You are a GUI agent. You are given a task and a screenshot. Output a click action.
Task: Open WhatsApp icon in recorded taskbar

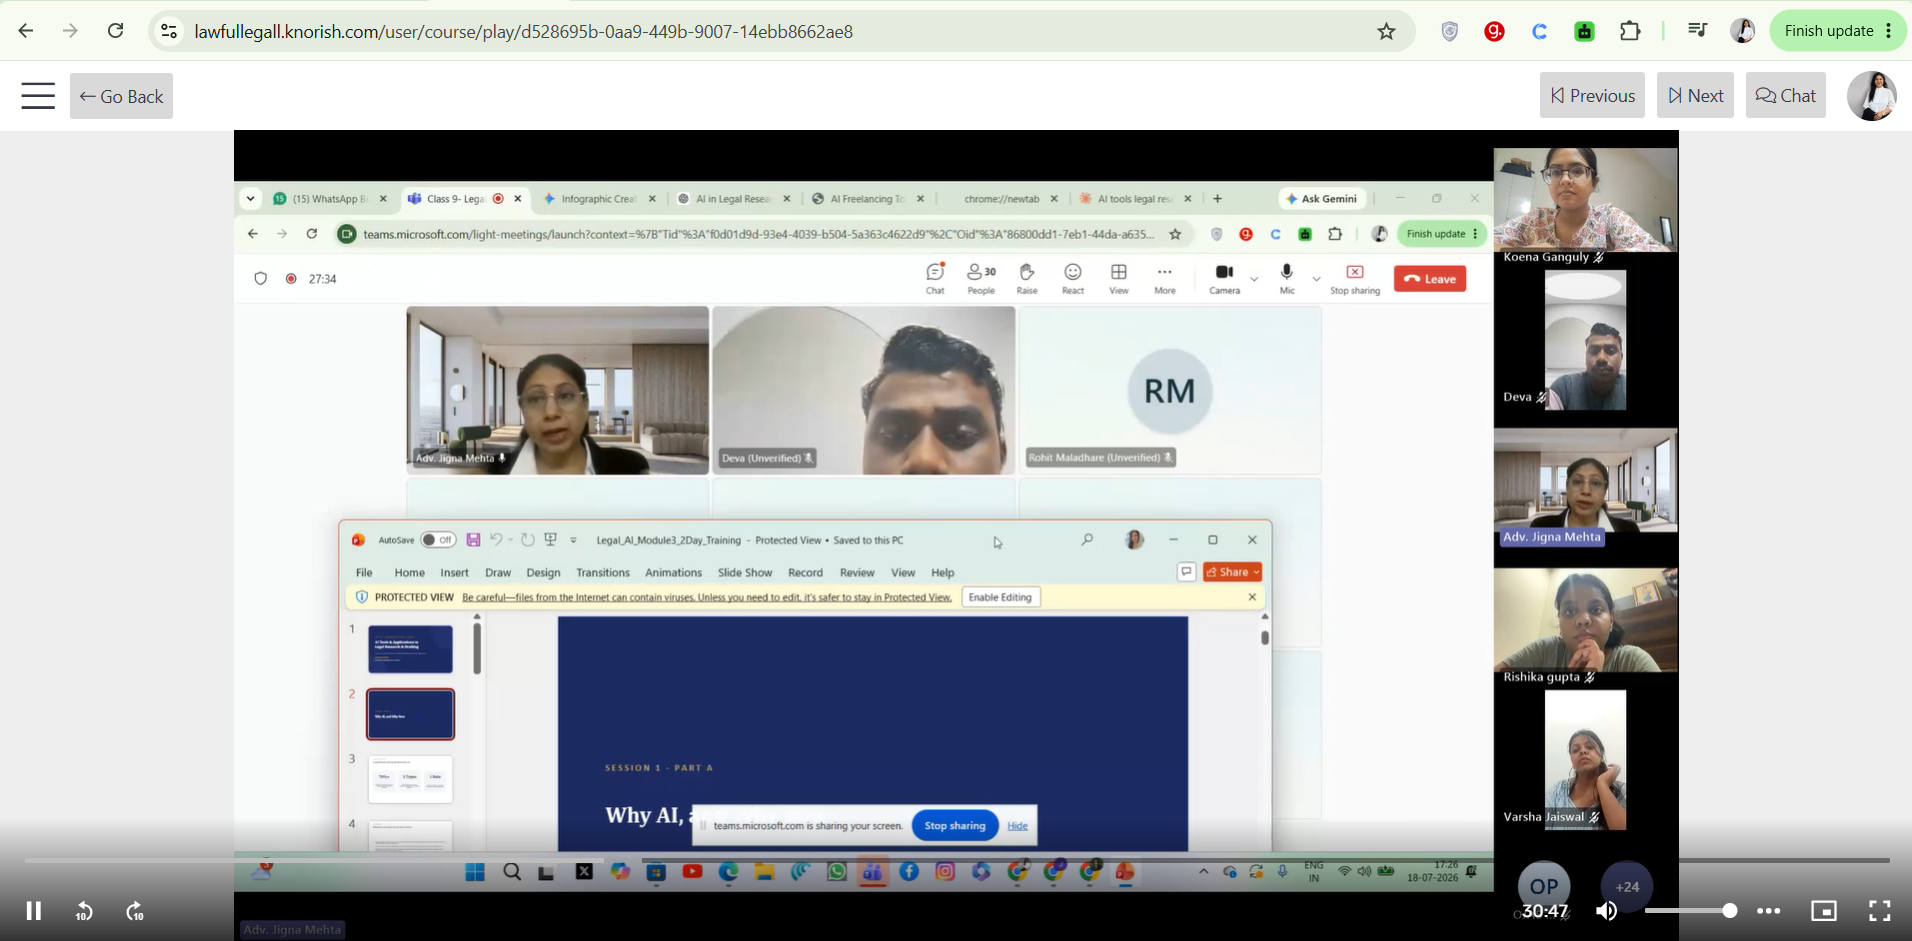(x=836, y=872)
